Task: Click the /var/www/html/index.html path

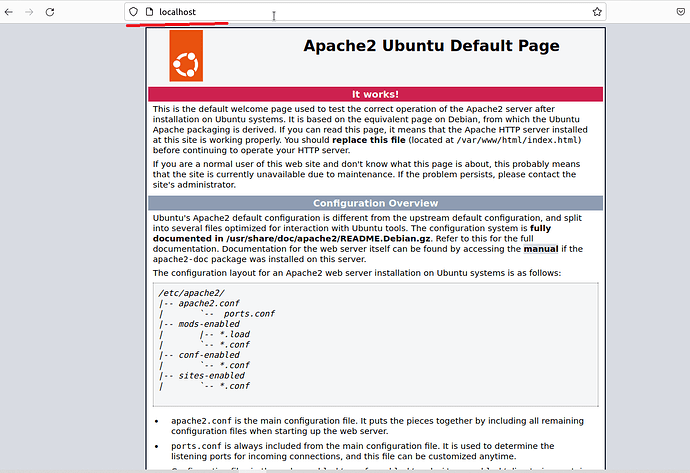Action: [x=518, y=140]
